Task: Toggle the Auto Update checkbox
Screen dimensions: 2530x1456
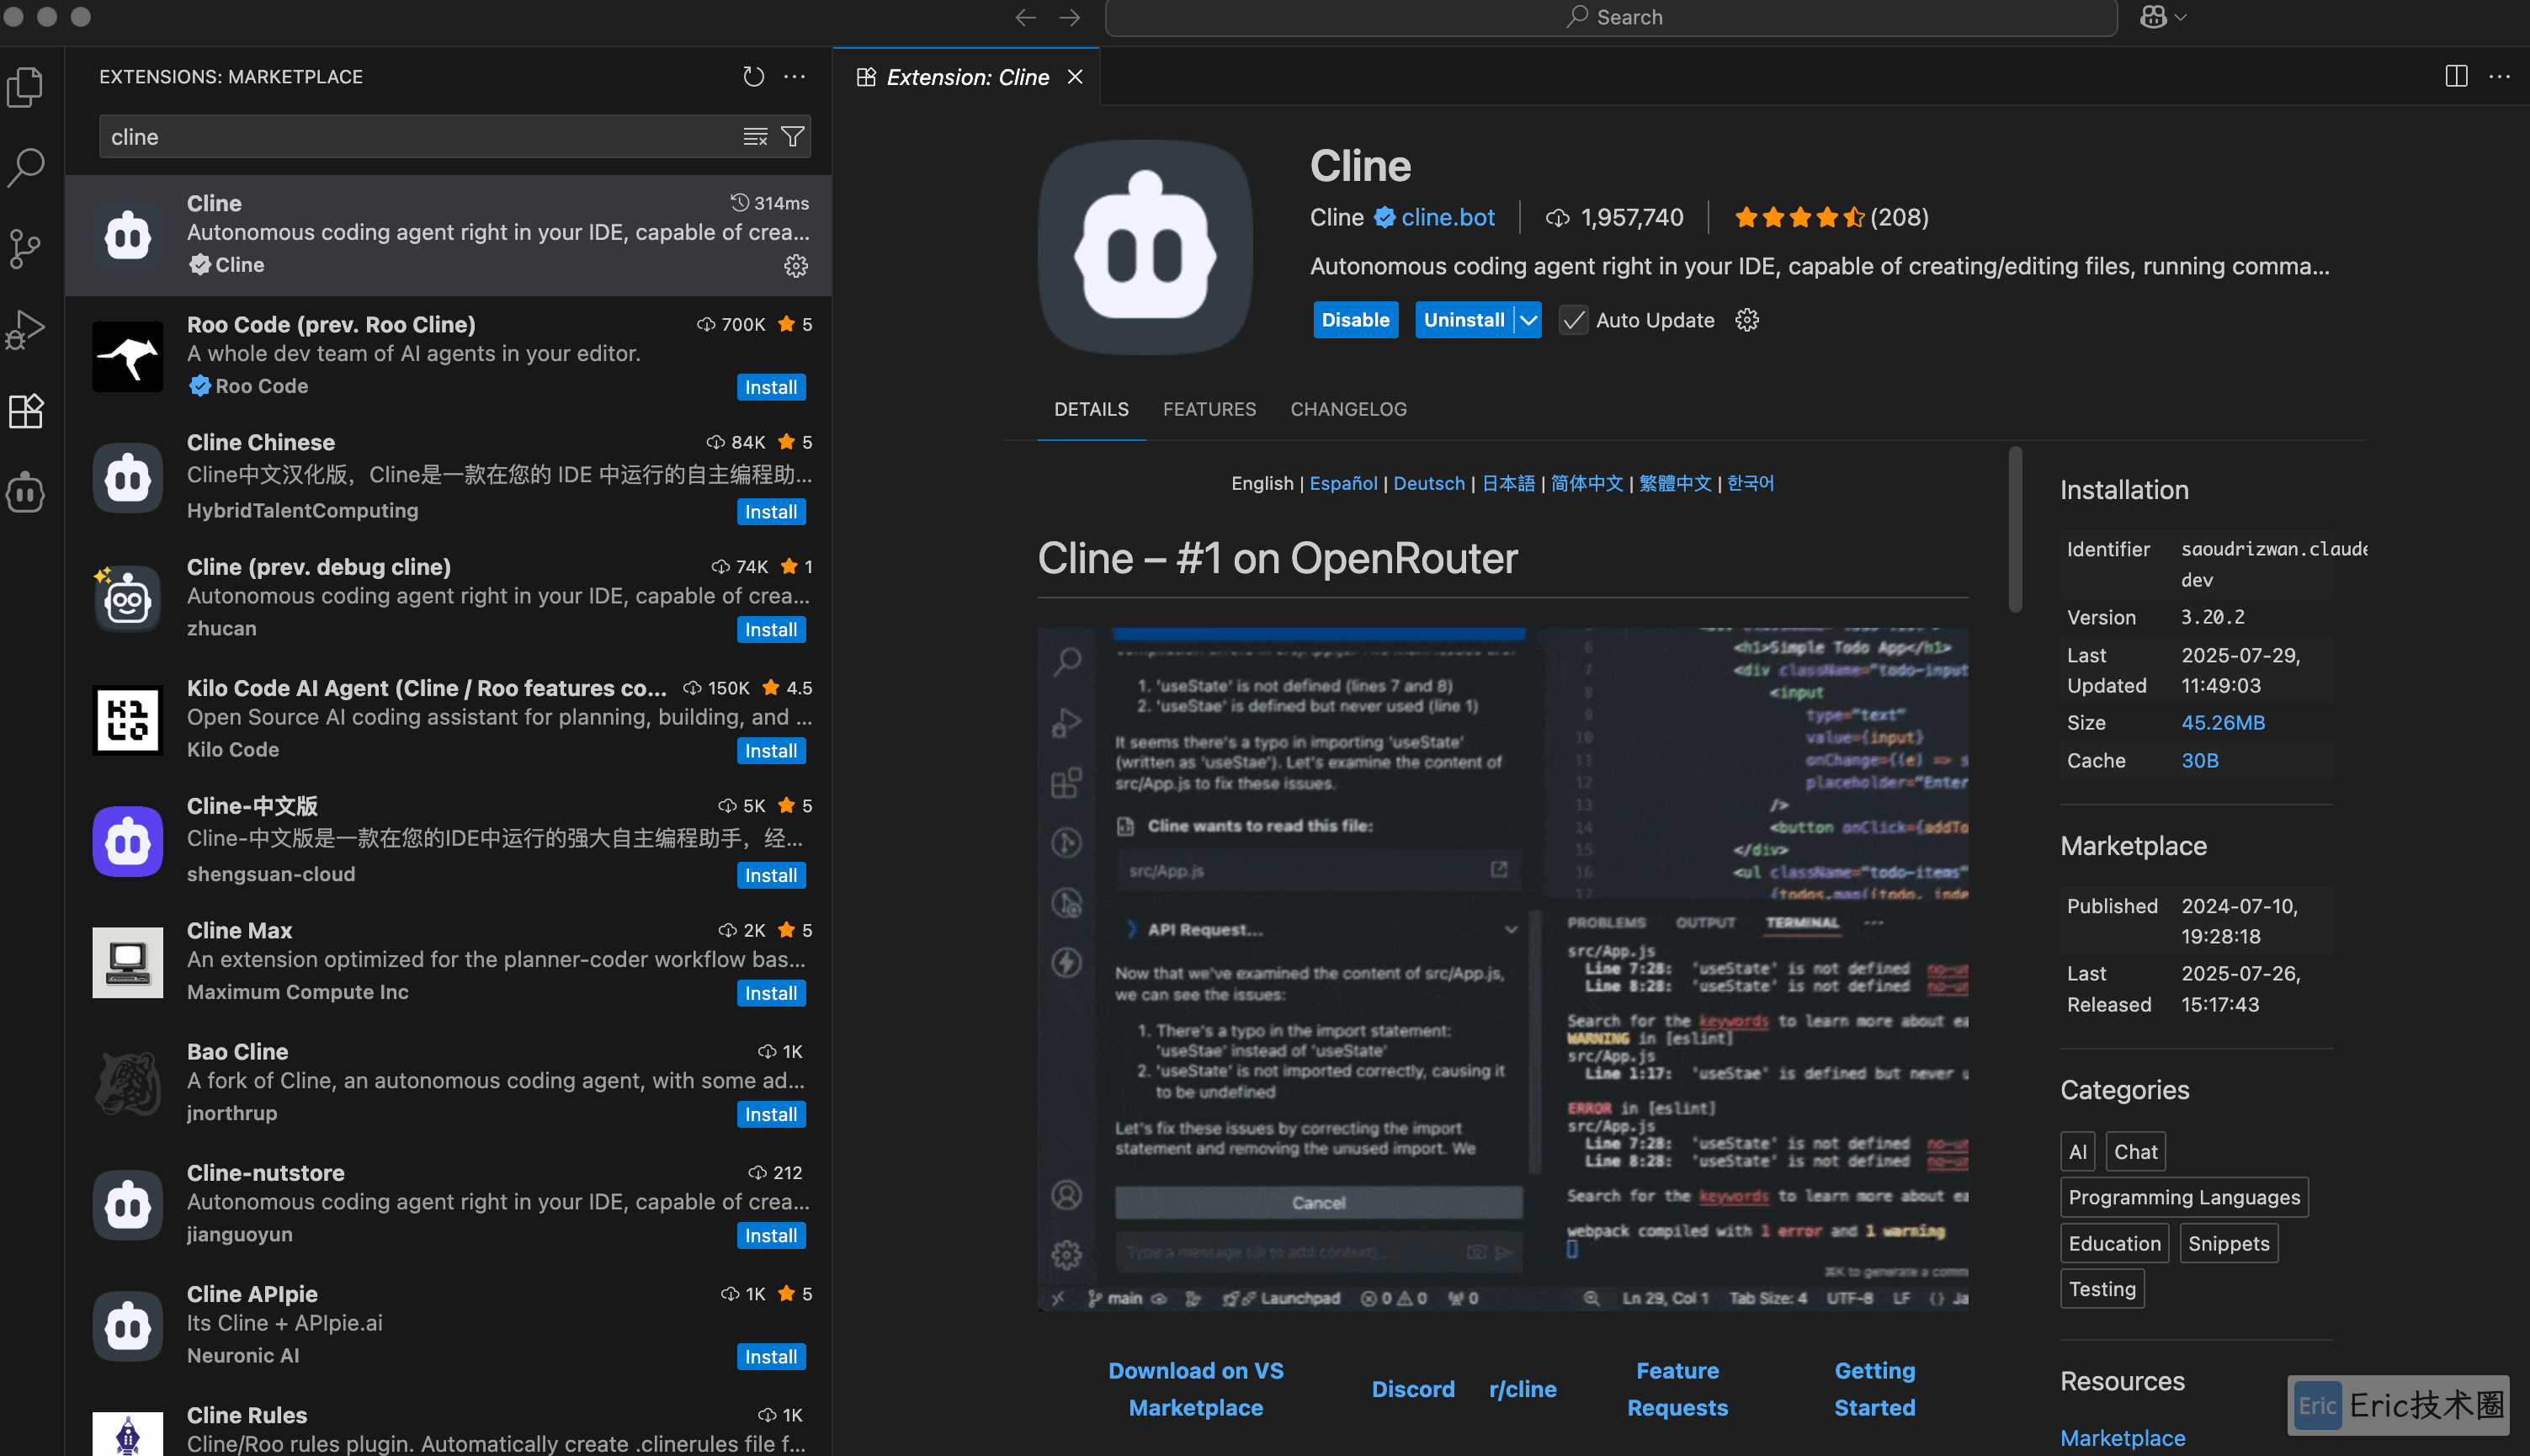Action: [x=1573, y=320]
